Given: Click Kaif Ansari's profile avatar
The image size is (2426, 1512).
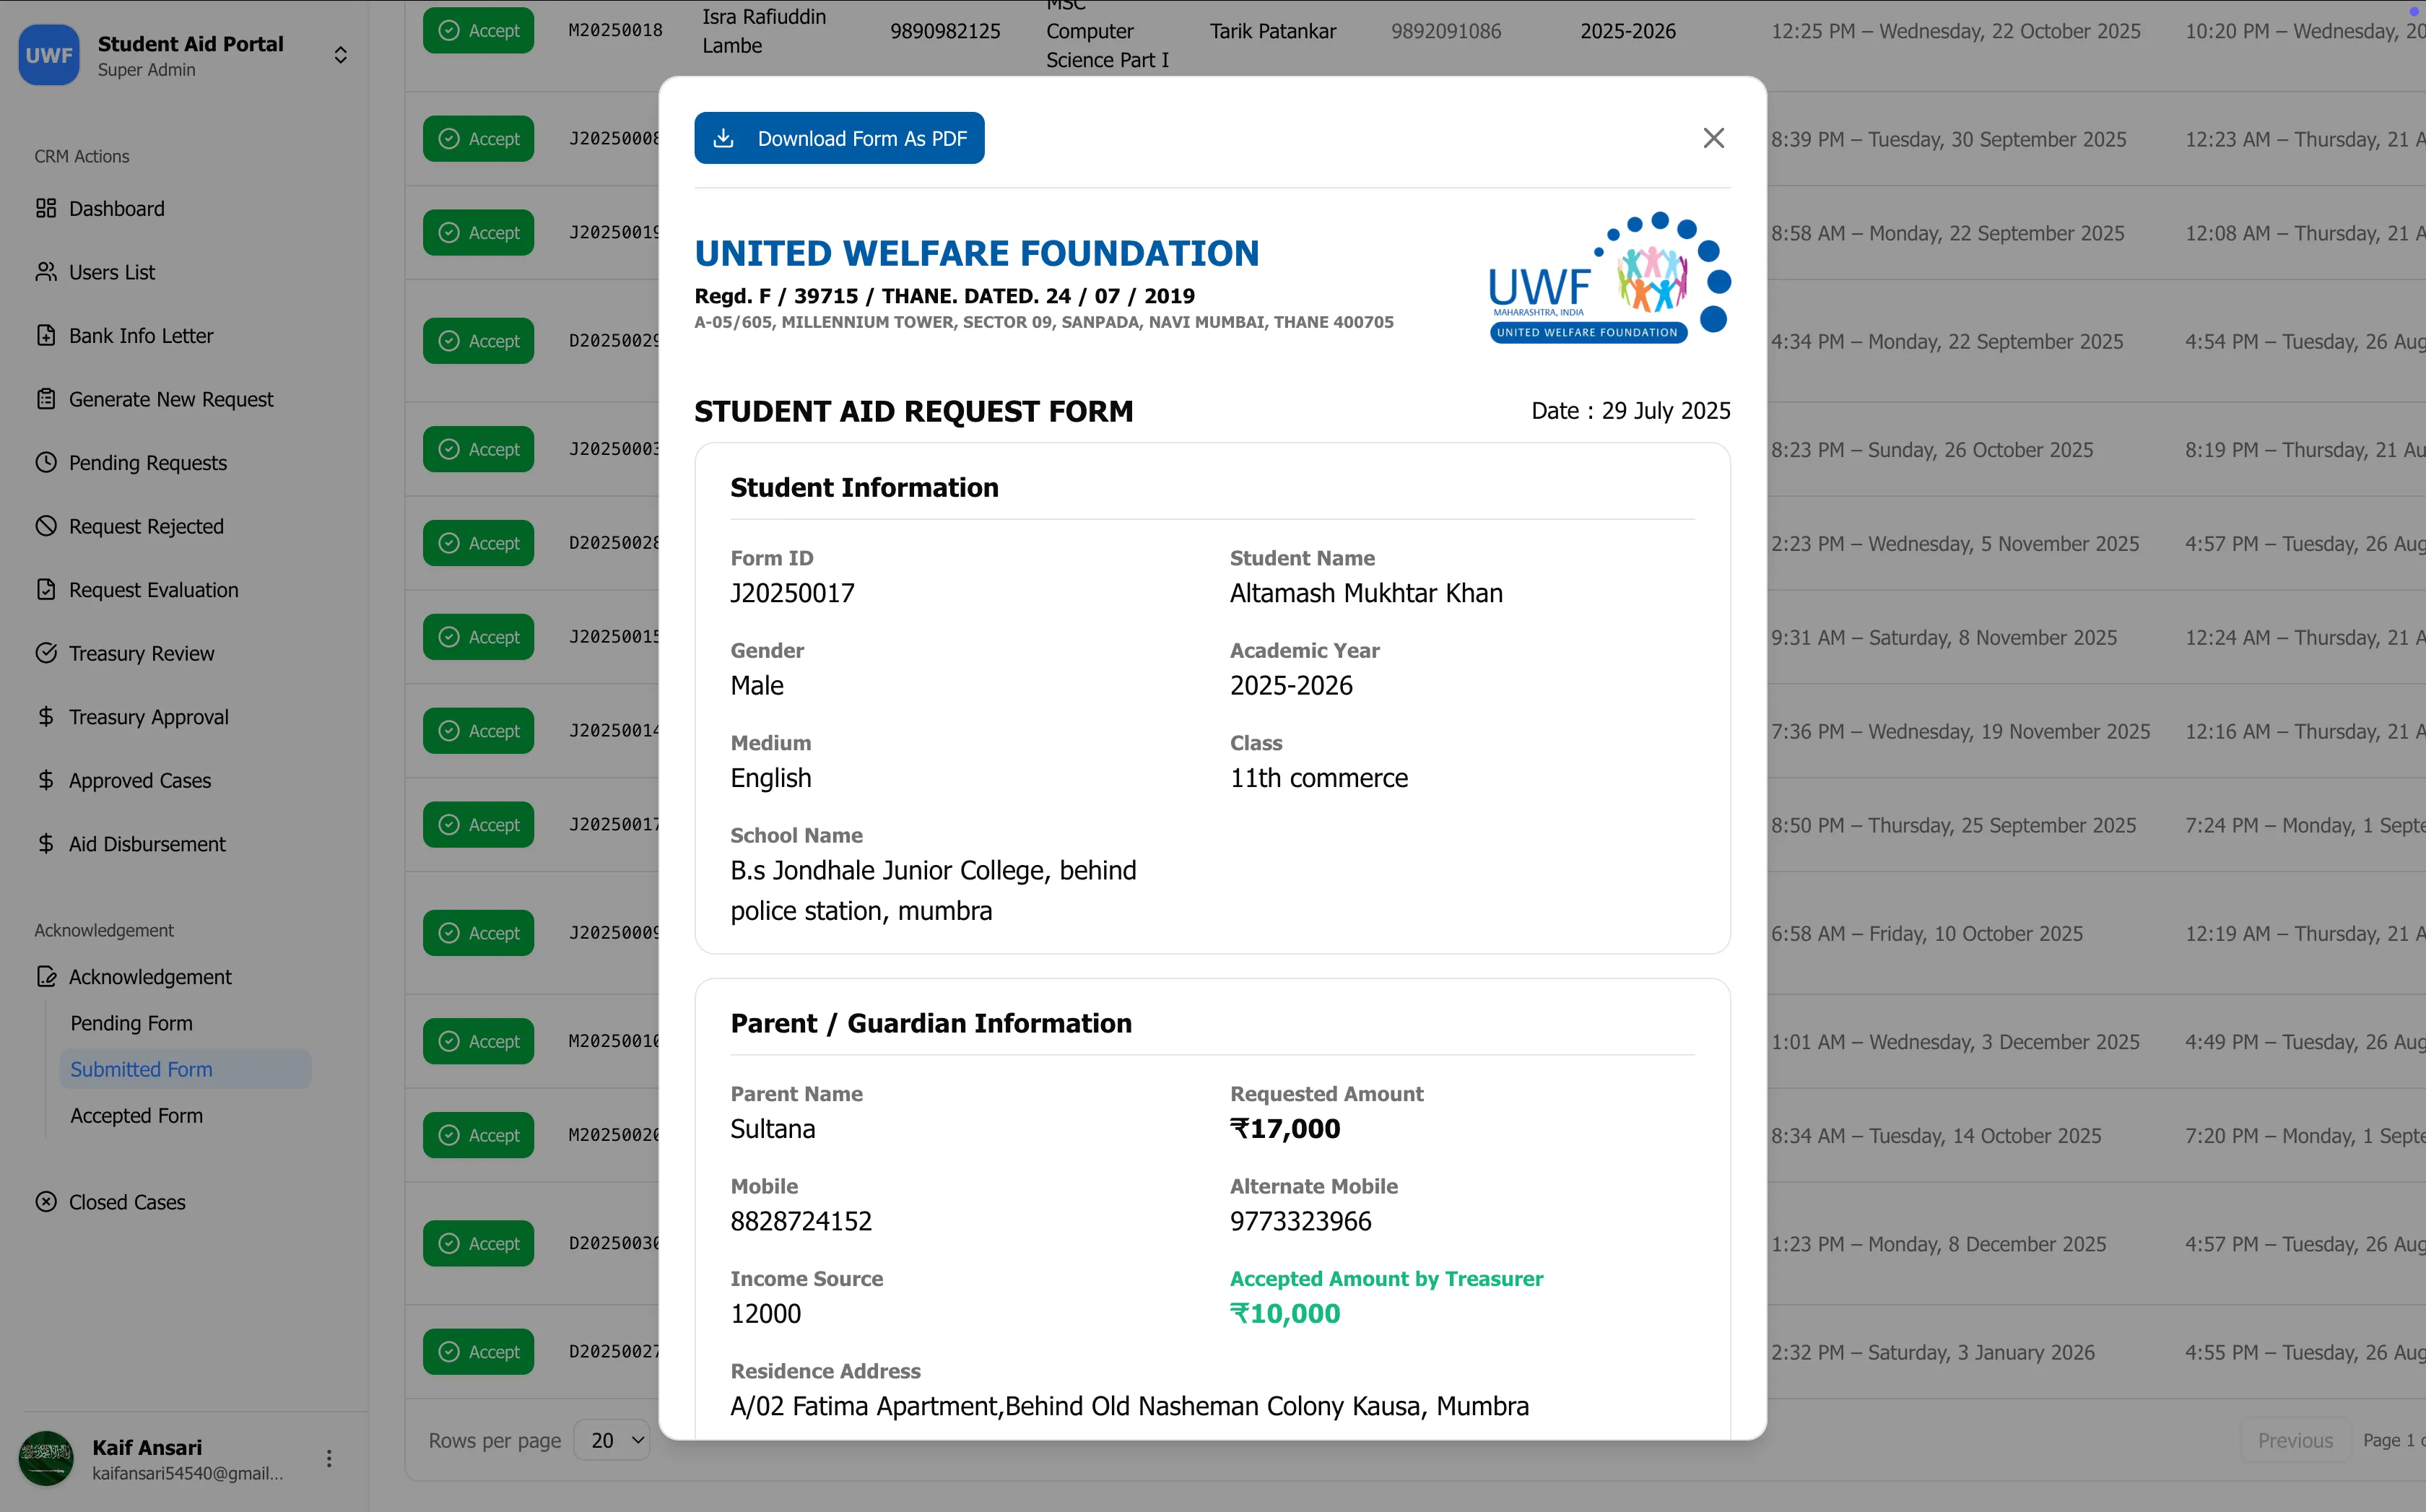Looking at the screenshot, I should [x=46, y=1458].
